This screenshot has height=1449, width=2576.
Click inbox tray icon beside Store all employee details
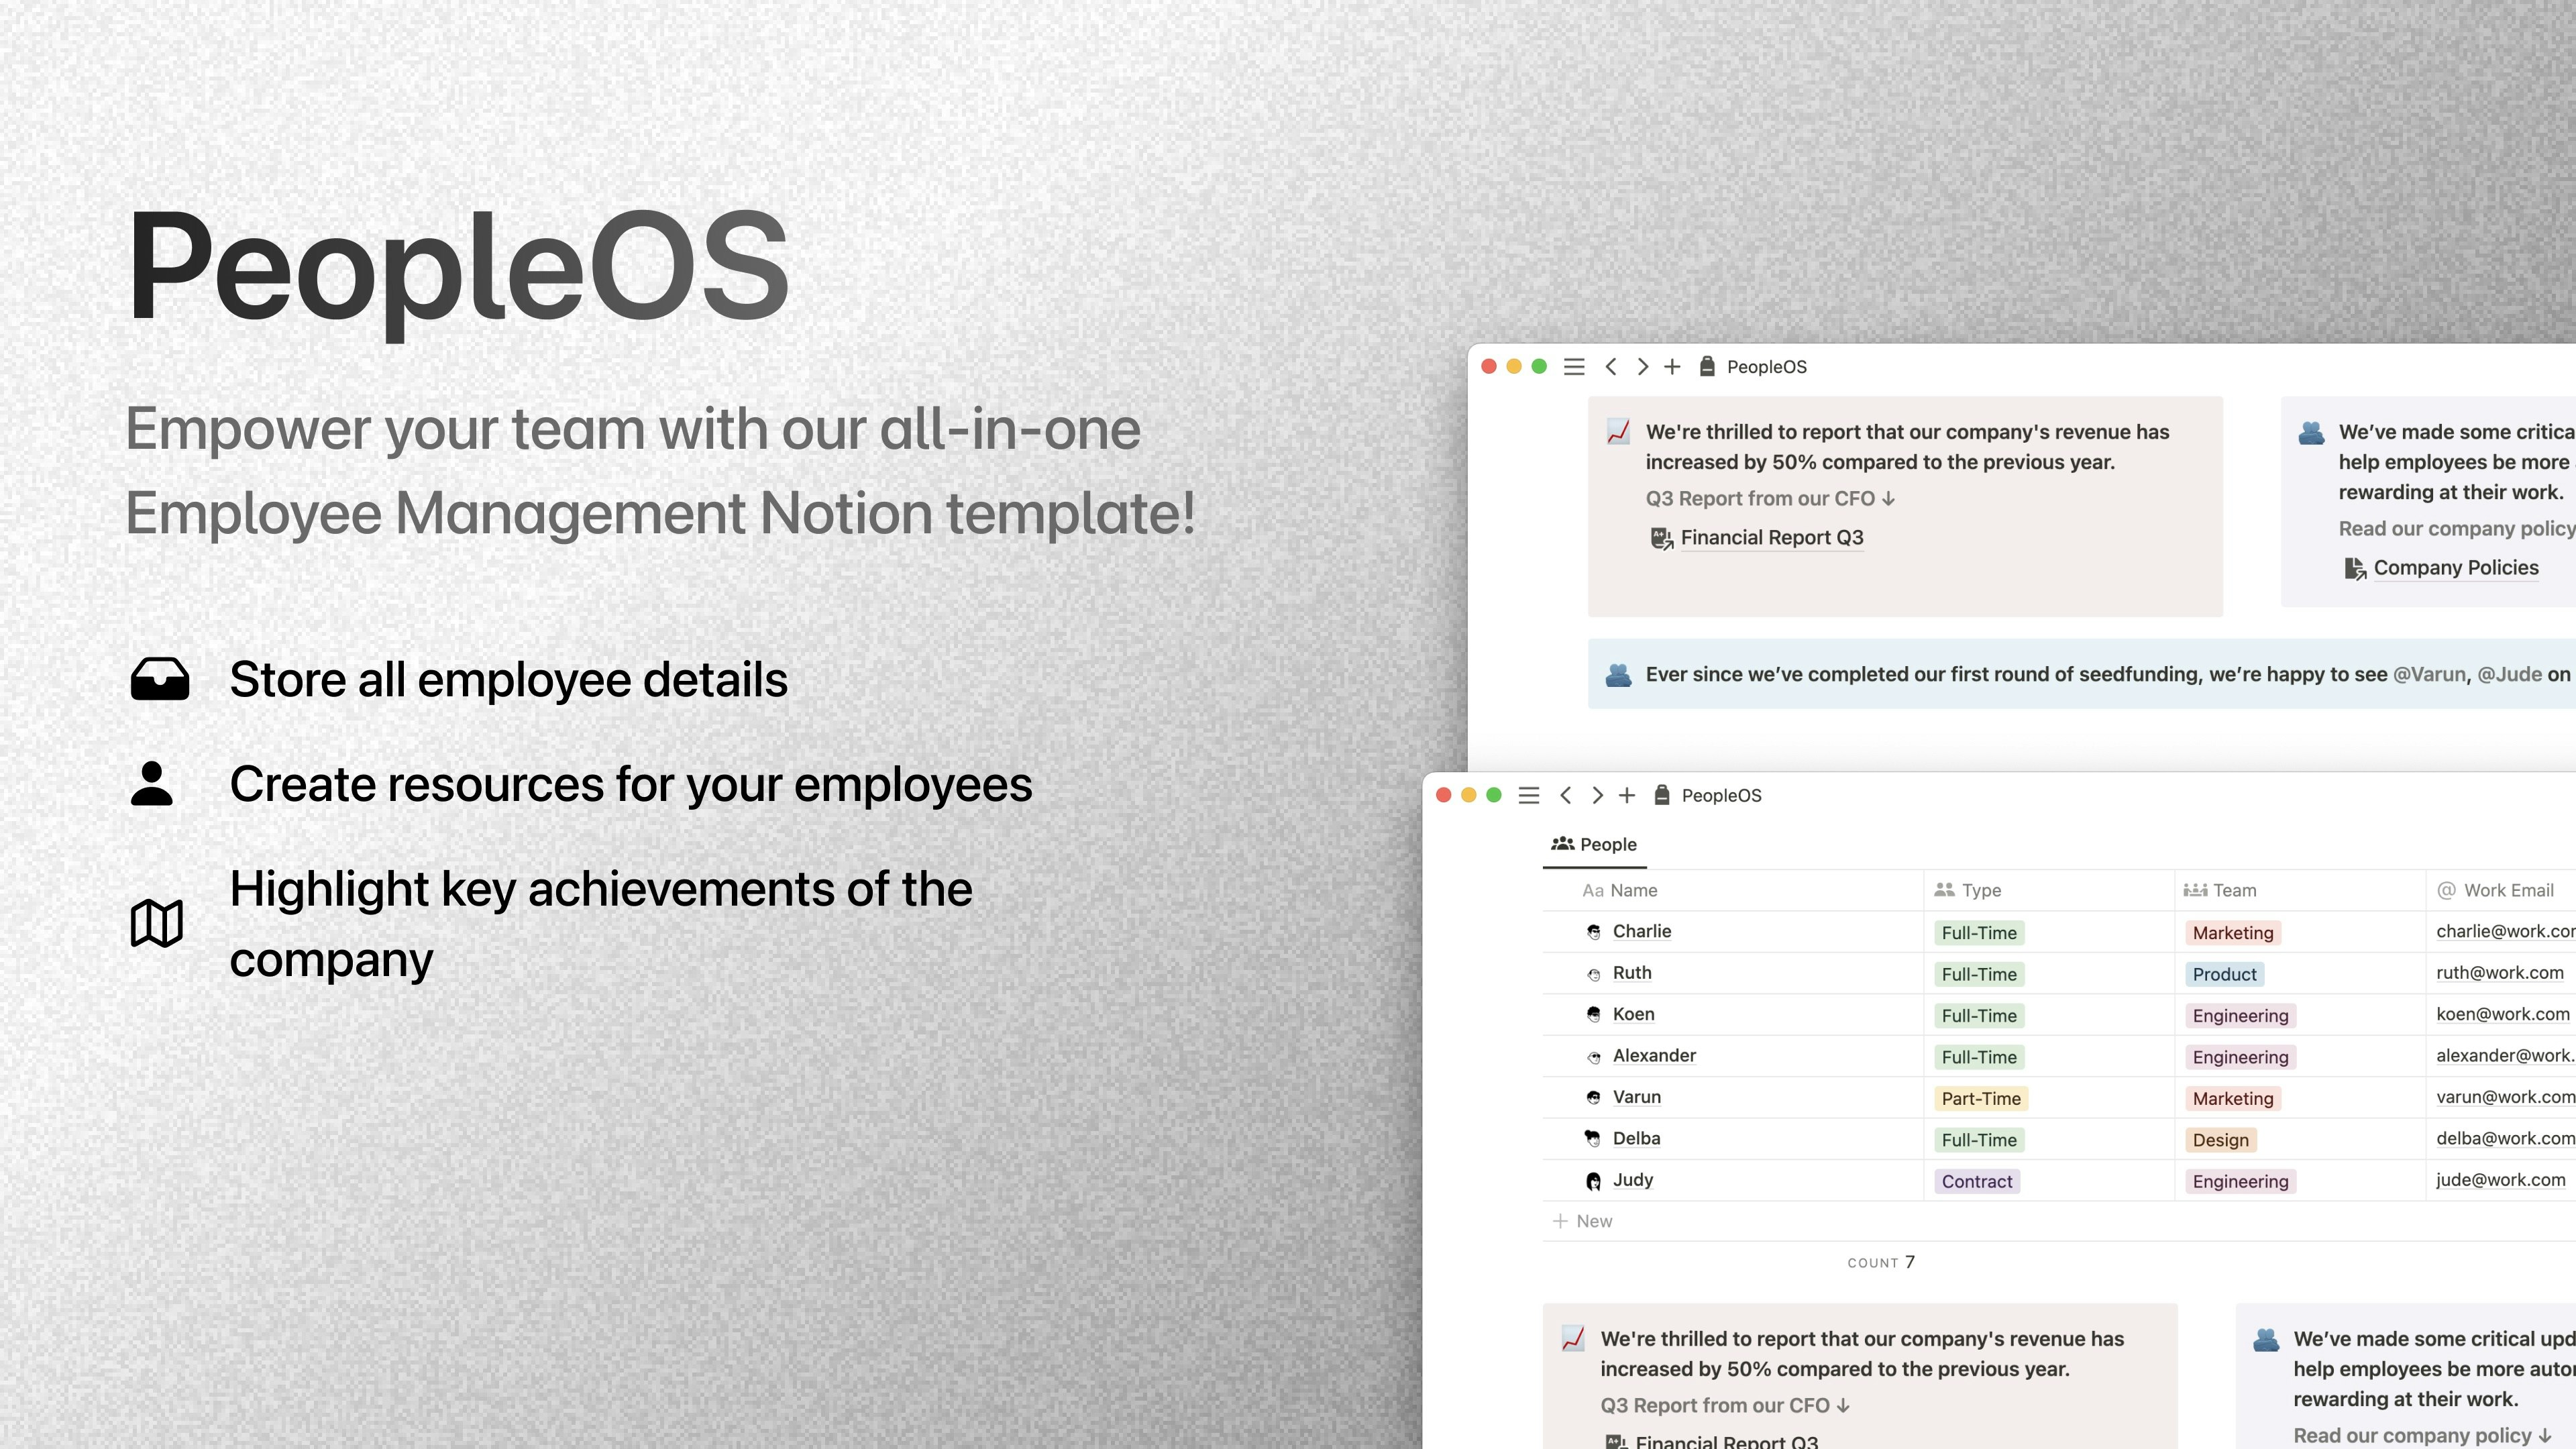tap(160, 679)
